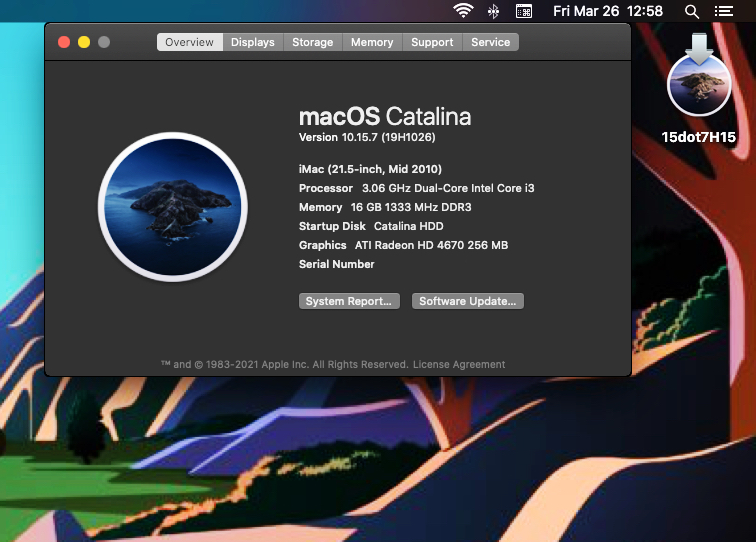
Task: Go to the Service tab
Action: coord(490,42)
